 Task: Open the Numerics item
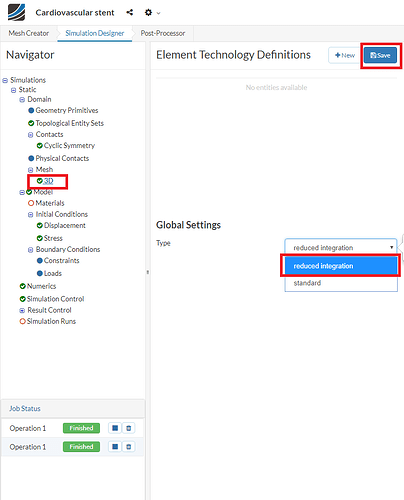click(41, 286)
